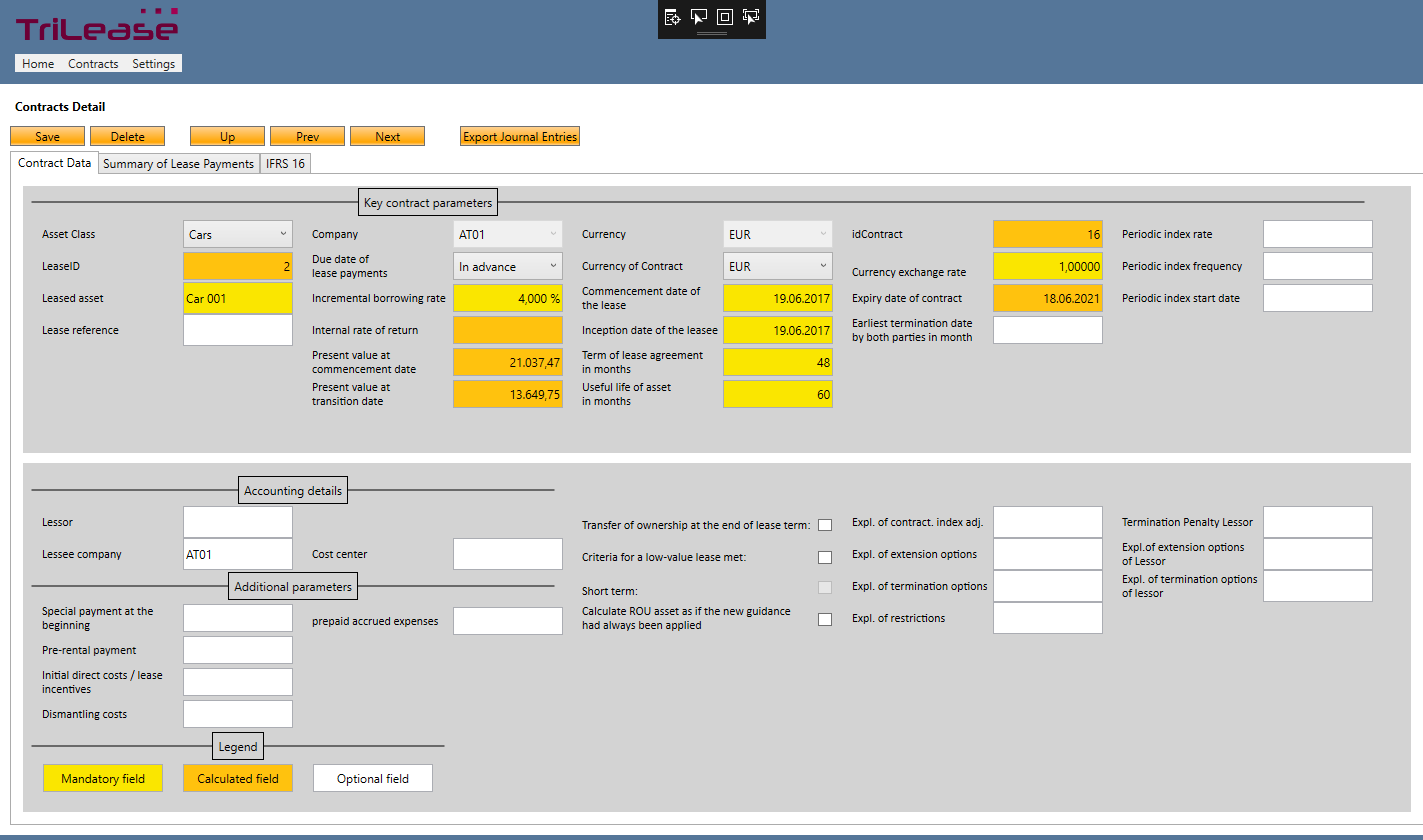Open the Settings menu

pyautogui.click(x=154, y=64)
